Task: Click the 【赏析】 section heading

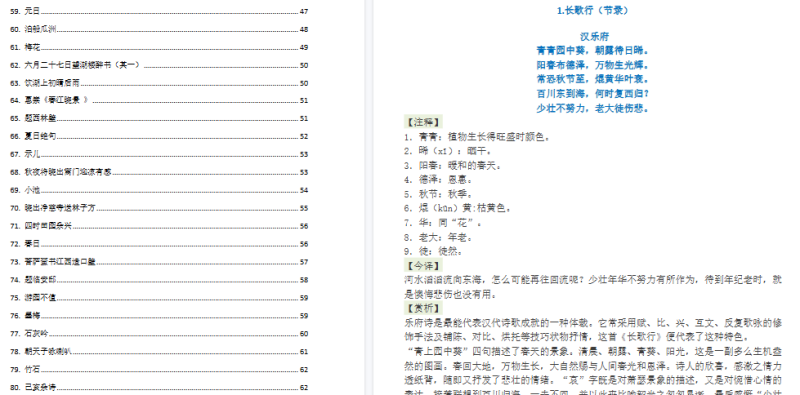Action: (x=422, y=309)
